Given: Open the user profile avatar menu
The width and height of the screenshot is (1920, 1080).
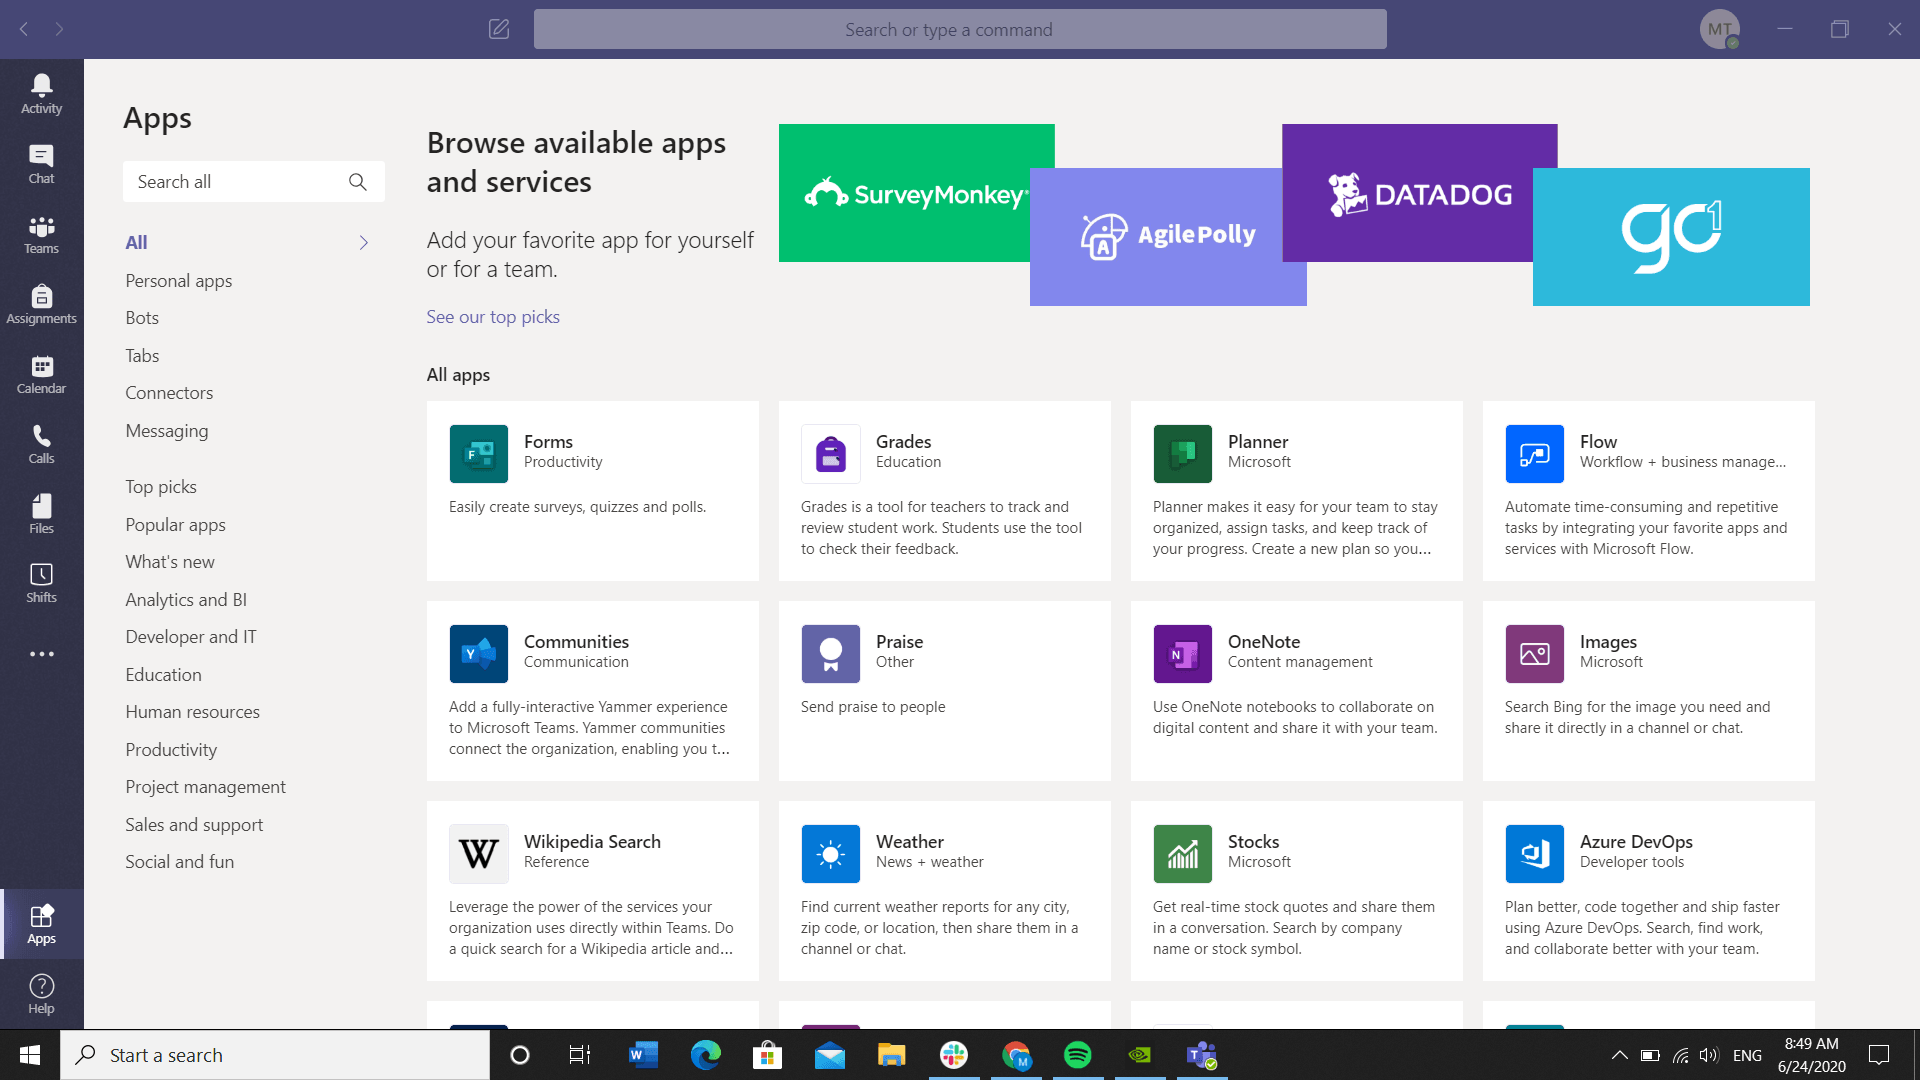Looking at the screenshot, I should click(1722, 29).
